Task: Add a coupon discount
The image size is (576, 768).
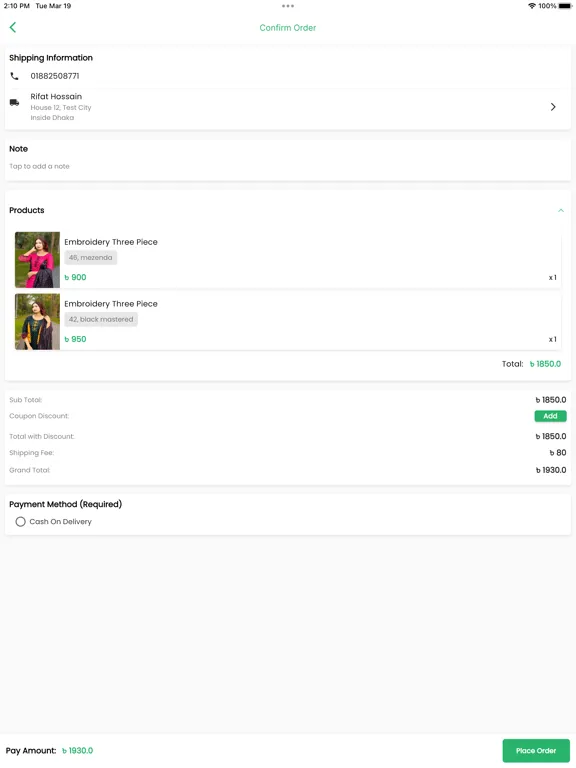Action: (x=550, y=416)
